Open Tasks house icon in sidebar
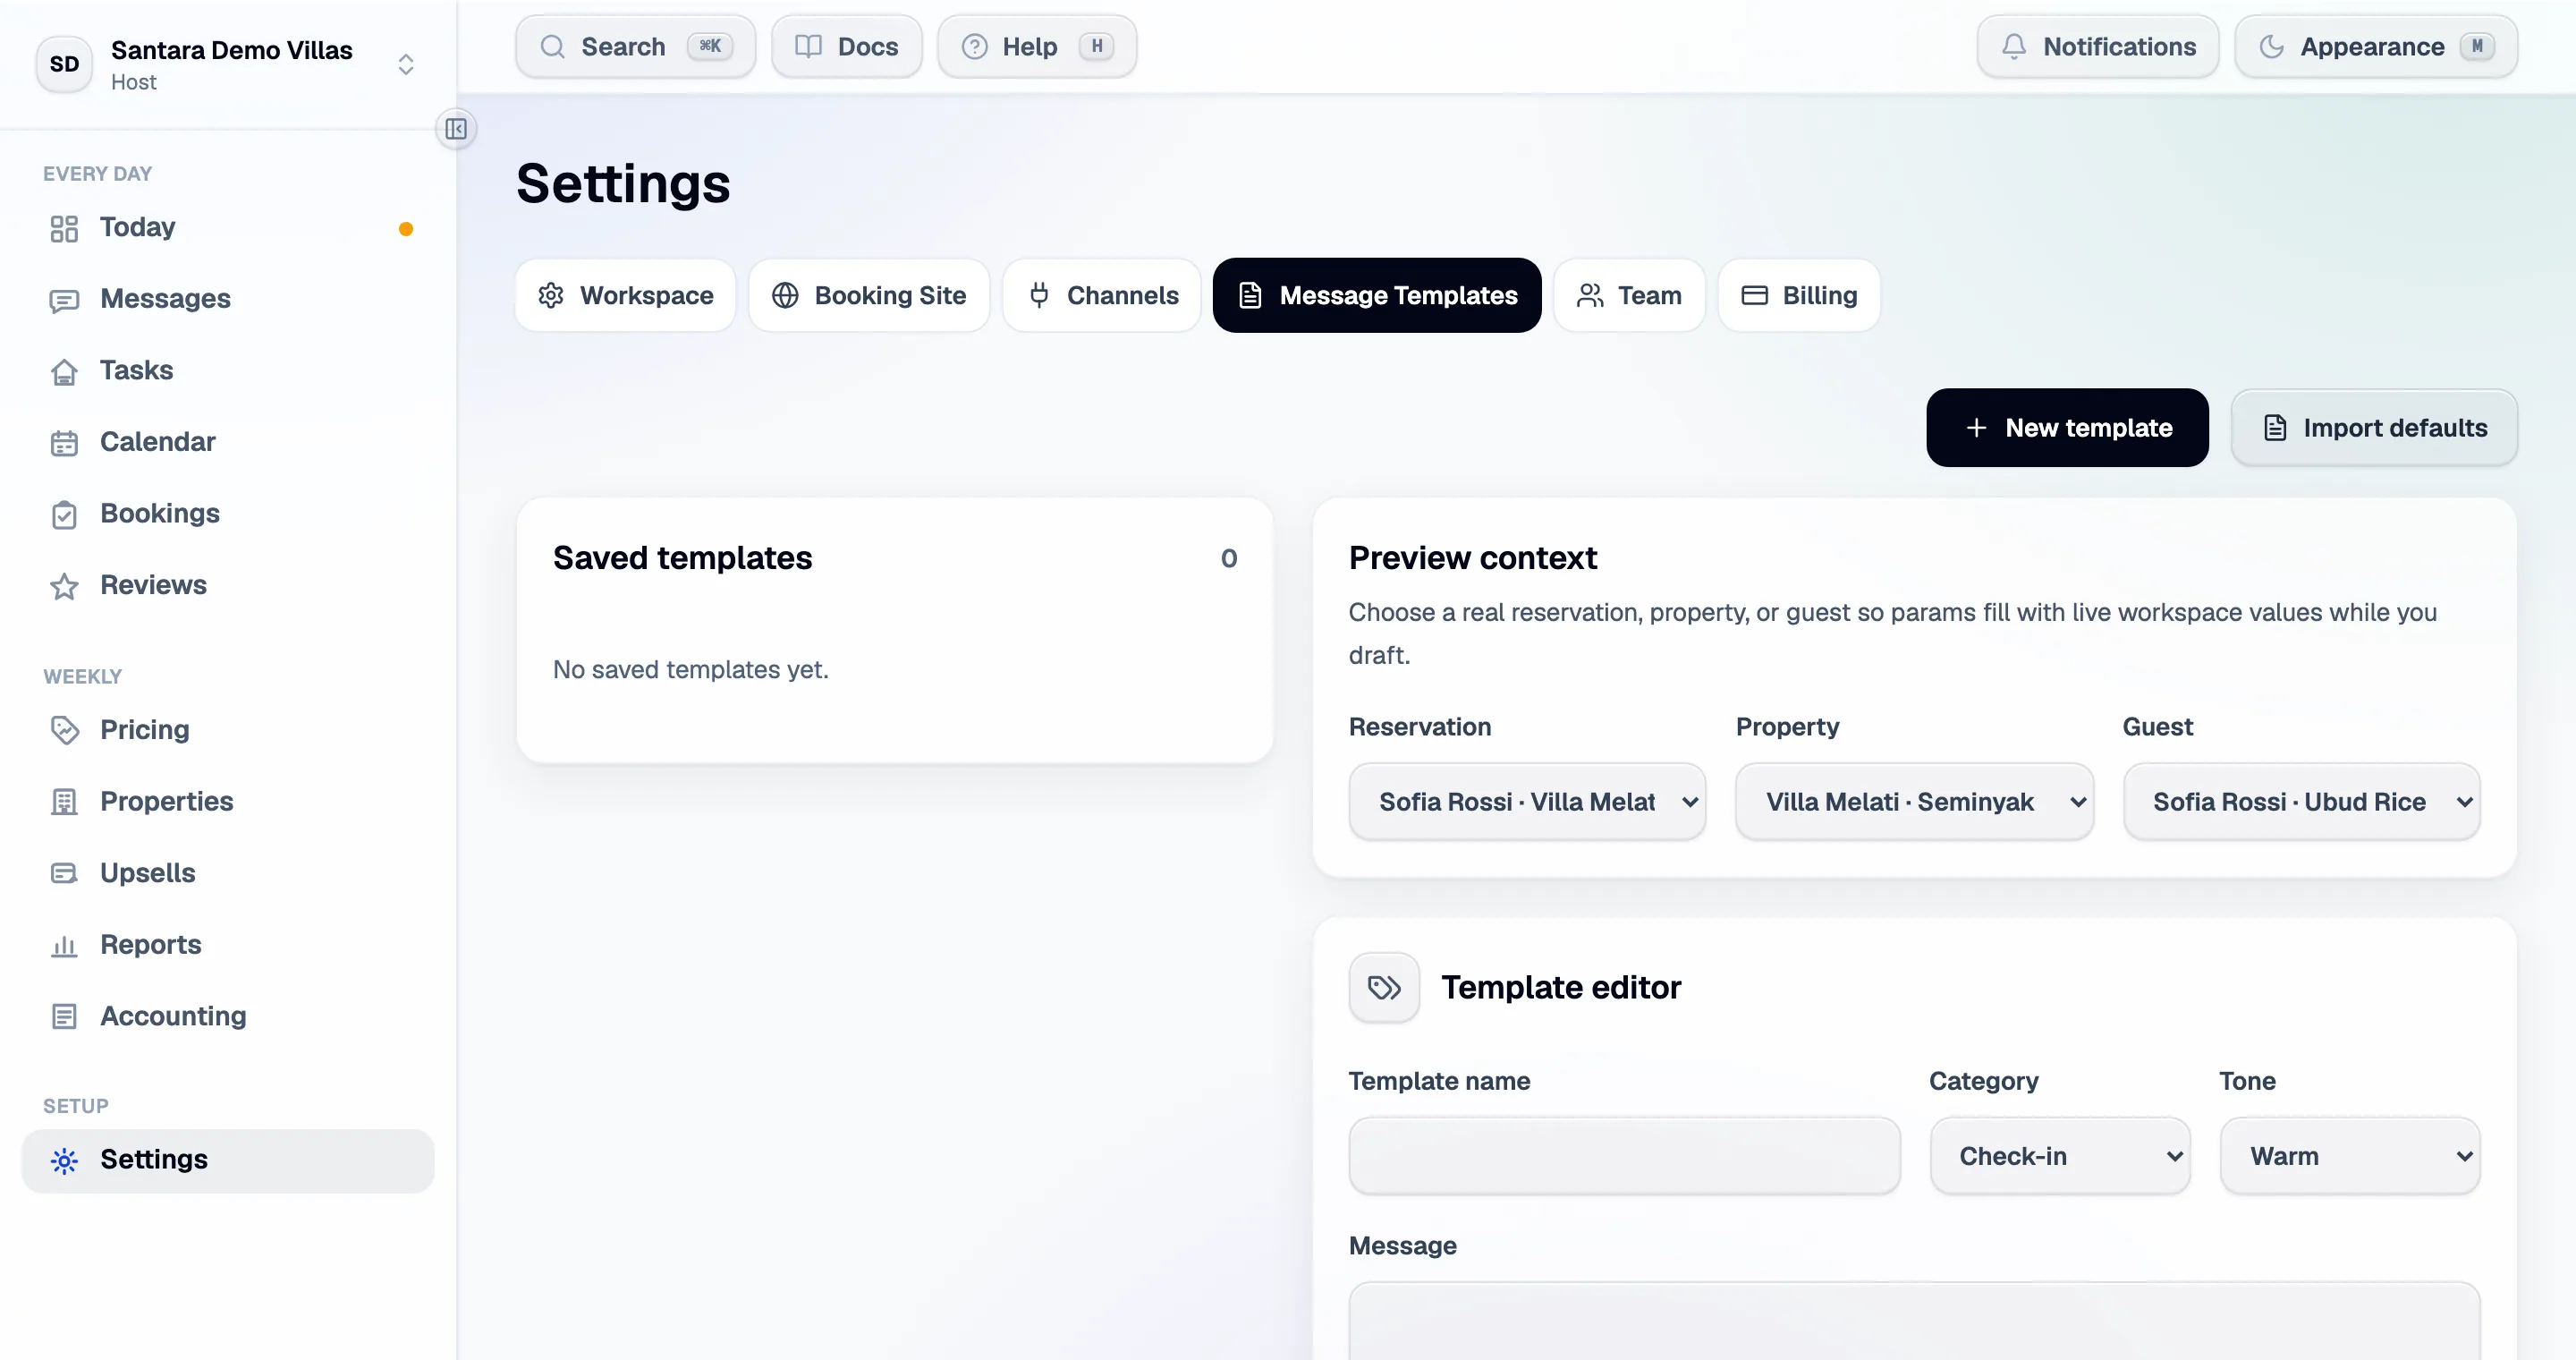 tap(64, 371)
